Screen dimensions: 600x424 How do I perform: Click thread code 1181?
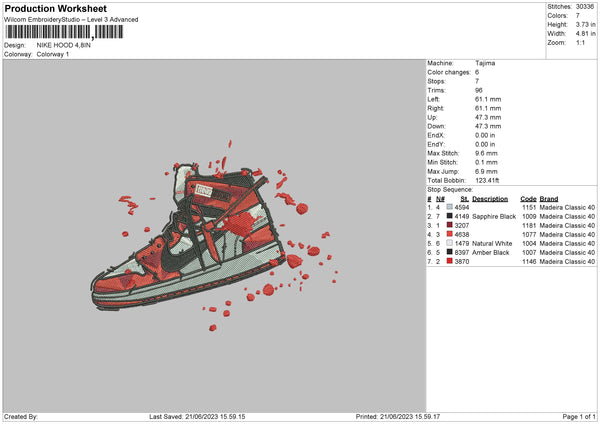coord(529,225)
